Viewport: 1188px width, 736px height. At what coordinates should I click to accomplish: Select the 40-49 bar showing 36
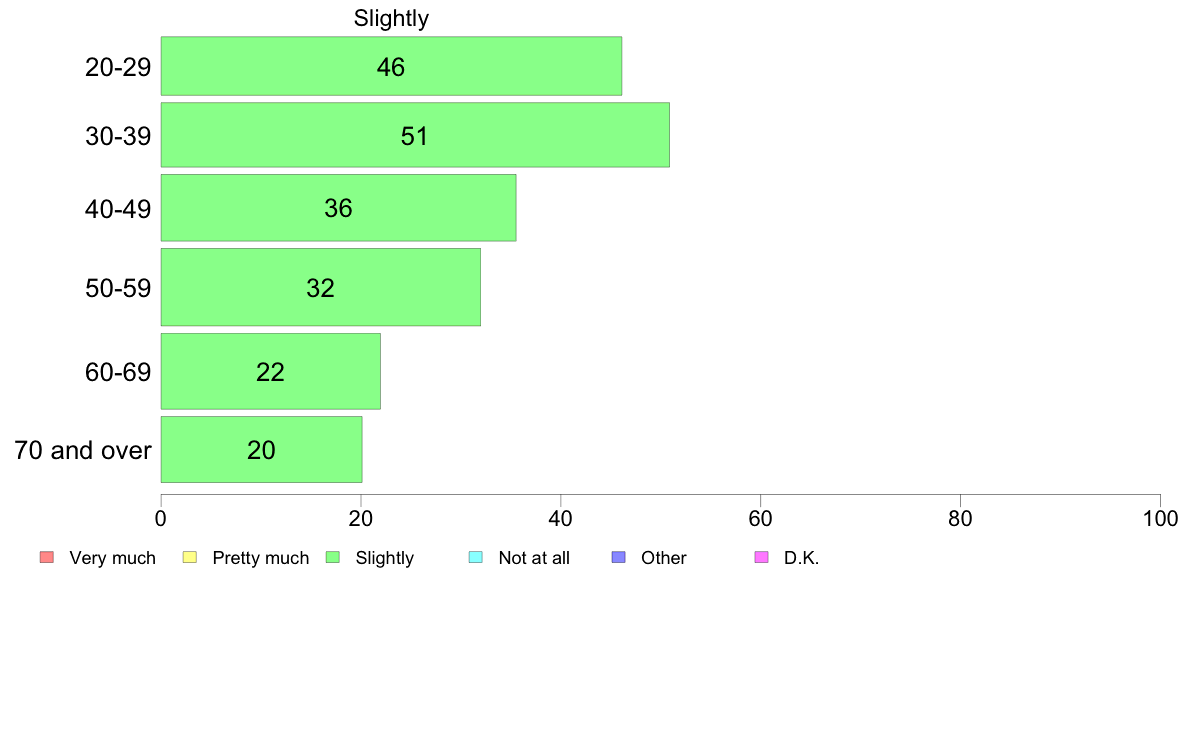click(x=339, y=208)
